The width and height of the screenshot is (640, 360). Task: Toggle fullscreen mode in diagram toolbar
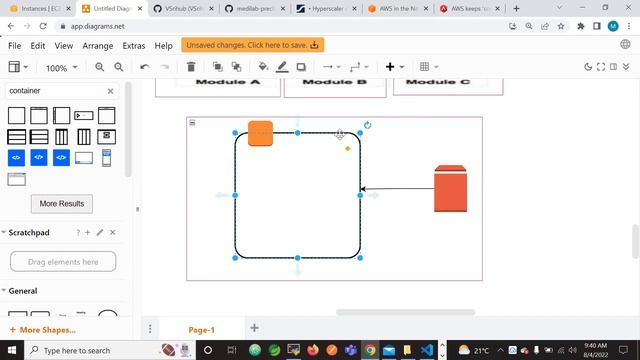(601, 67)
